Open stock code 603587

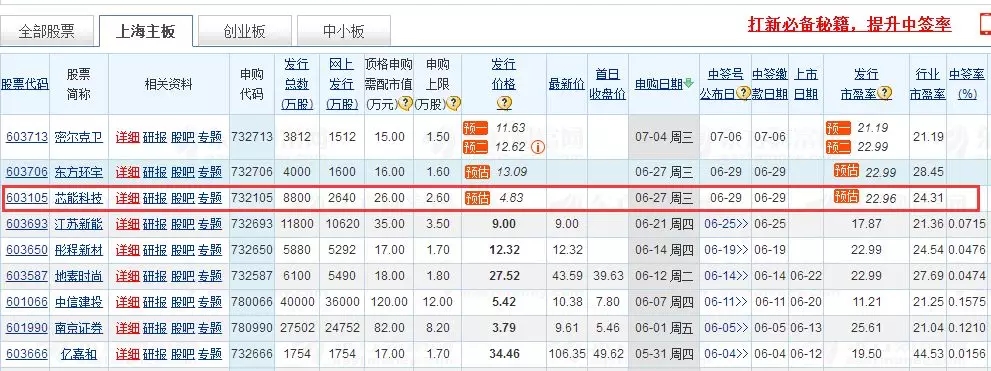pos(27,276)
